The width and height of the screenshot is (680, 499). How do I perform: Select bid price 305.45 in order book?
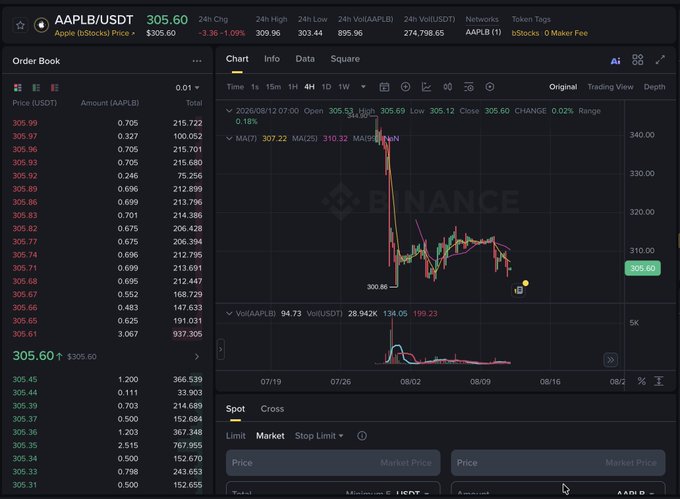point(25,379)
